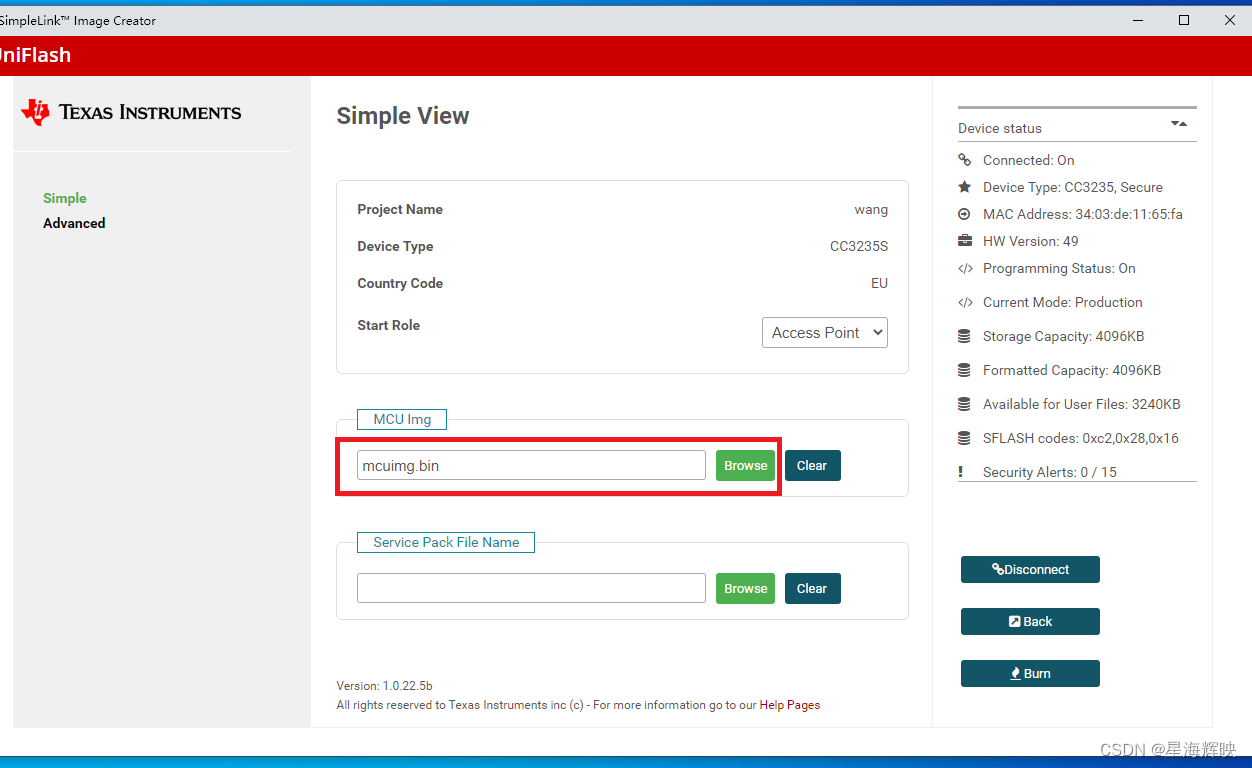Screen dimensions: 1252x768
Task: Click the Available for User Files: 3240KB text
Action: coord(1082,404)
